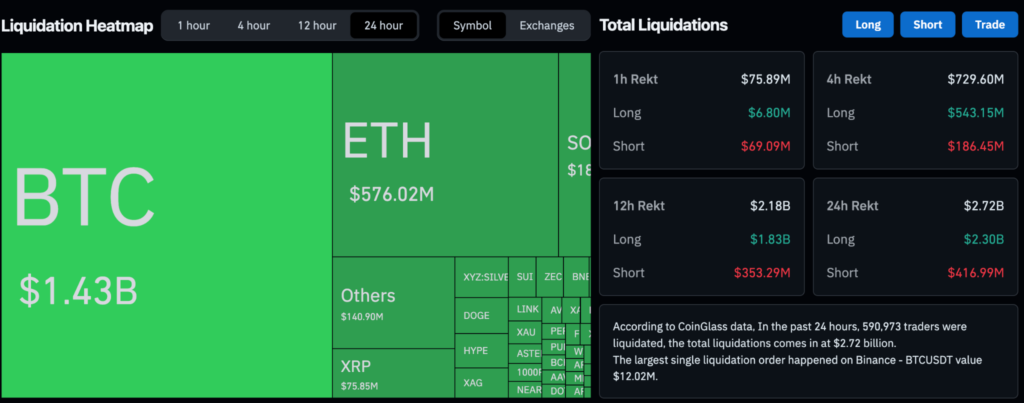Click the BTC heatmap tile
The height and width of the screenshot is (403, 1024).
click(166, 225)
